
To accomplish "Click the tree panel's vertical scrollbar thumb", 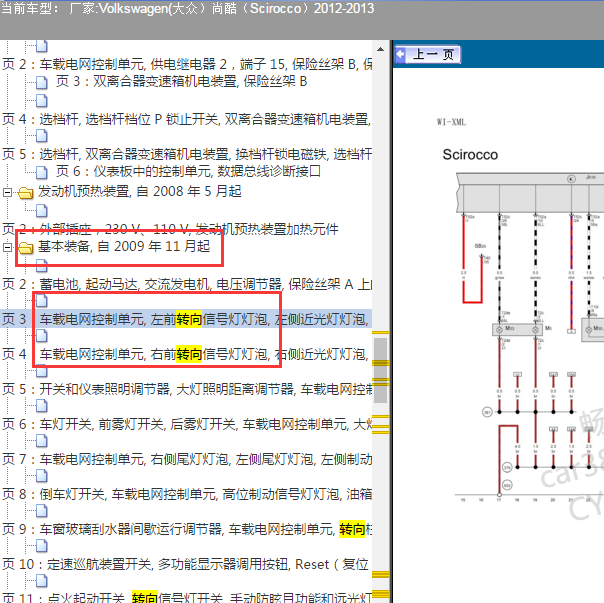I will [x=380, y=370].
